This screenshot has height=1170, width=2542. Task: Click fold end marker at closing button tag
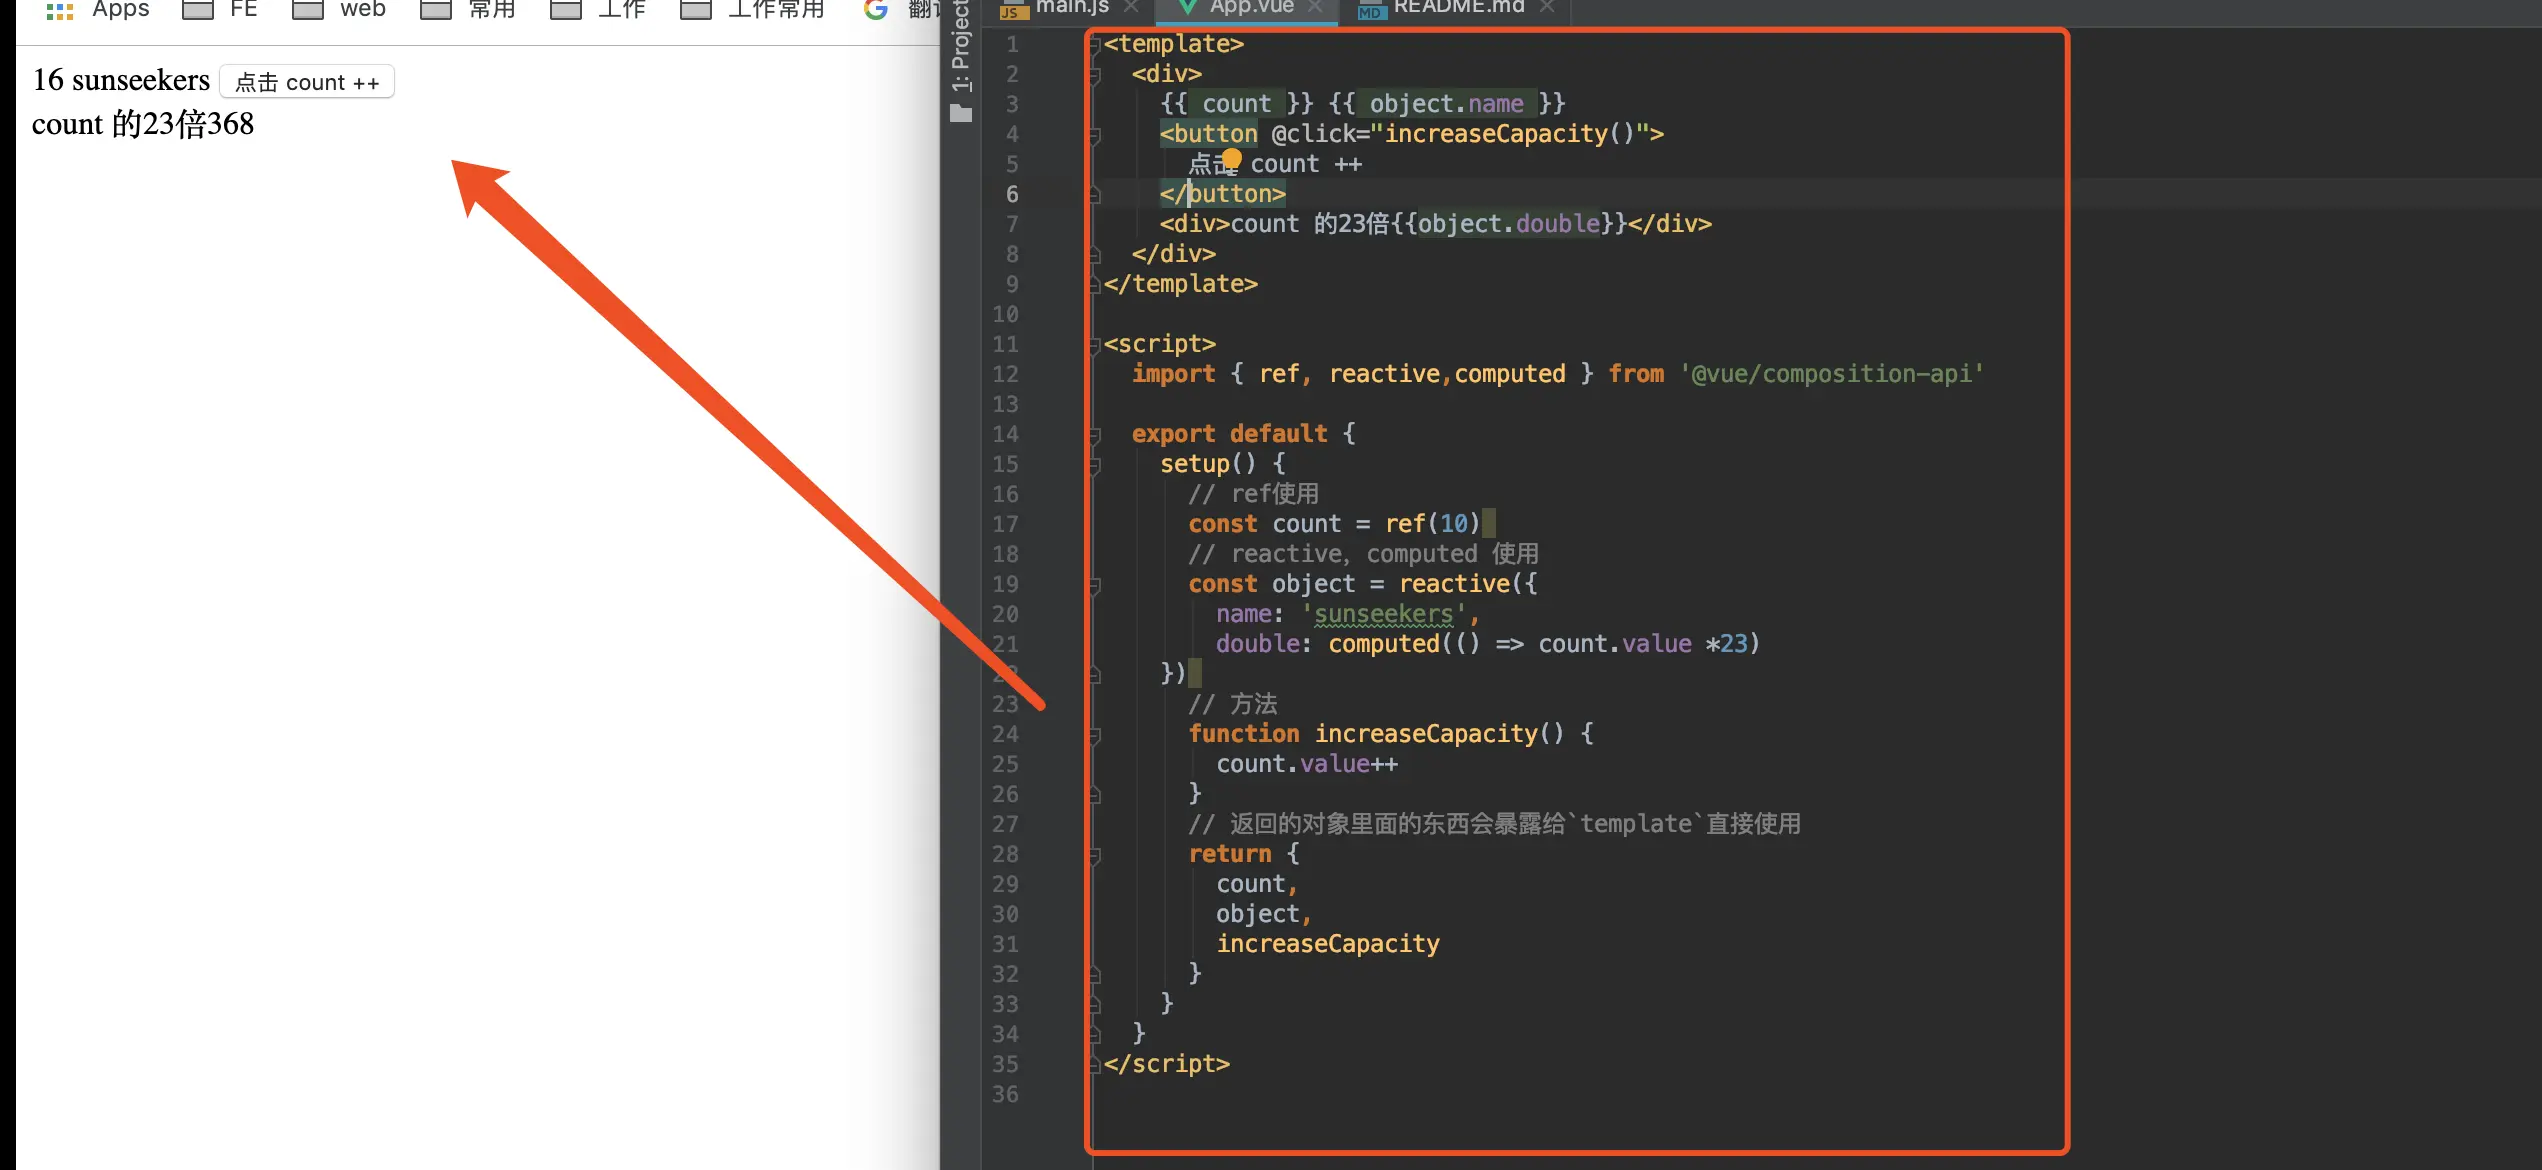(1094, 195)
